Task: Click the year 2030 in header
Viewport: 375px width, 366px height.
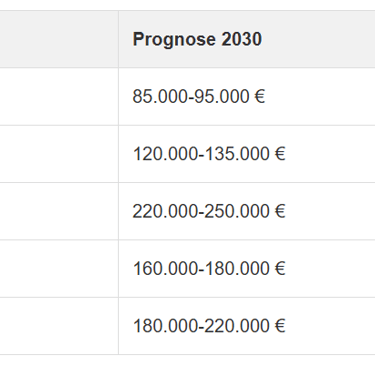Action: point(242,39)
